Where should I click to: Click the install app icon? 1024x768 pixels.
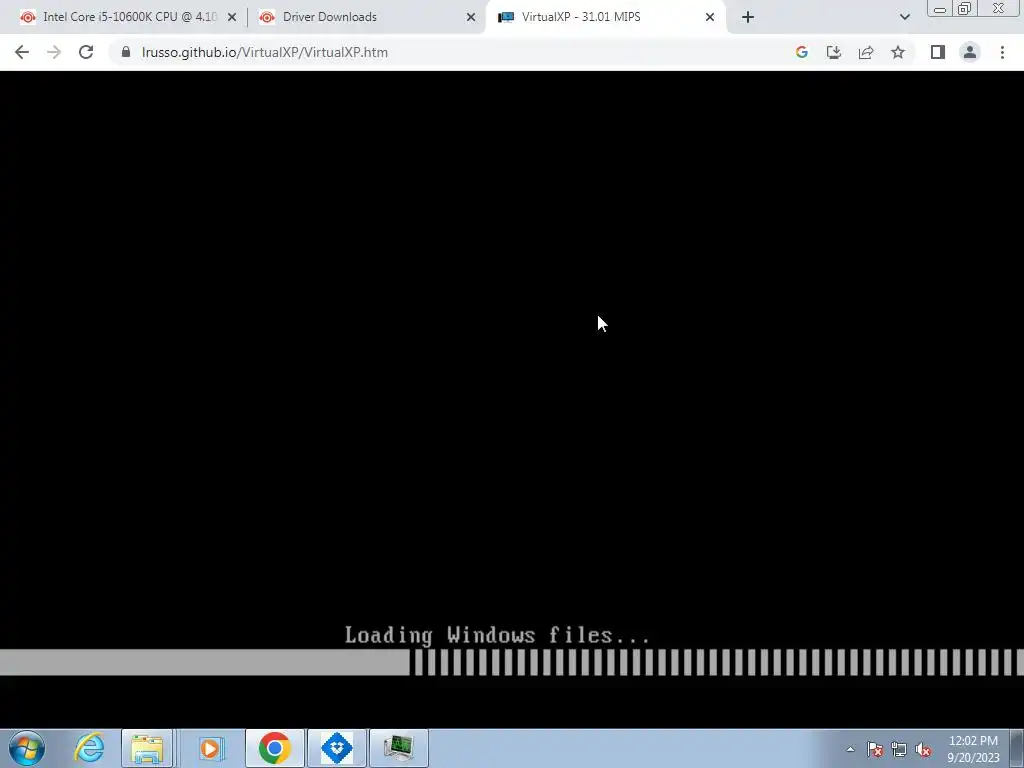pos(834,52)
